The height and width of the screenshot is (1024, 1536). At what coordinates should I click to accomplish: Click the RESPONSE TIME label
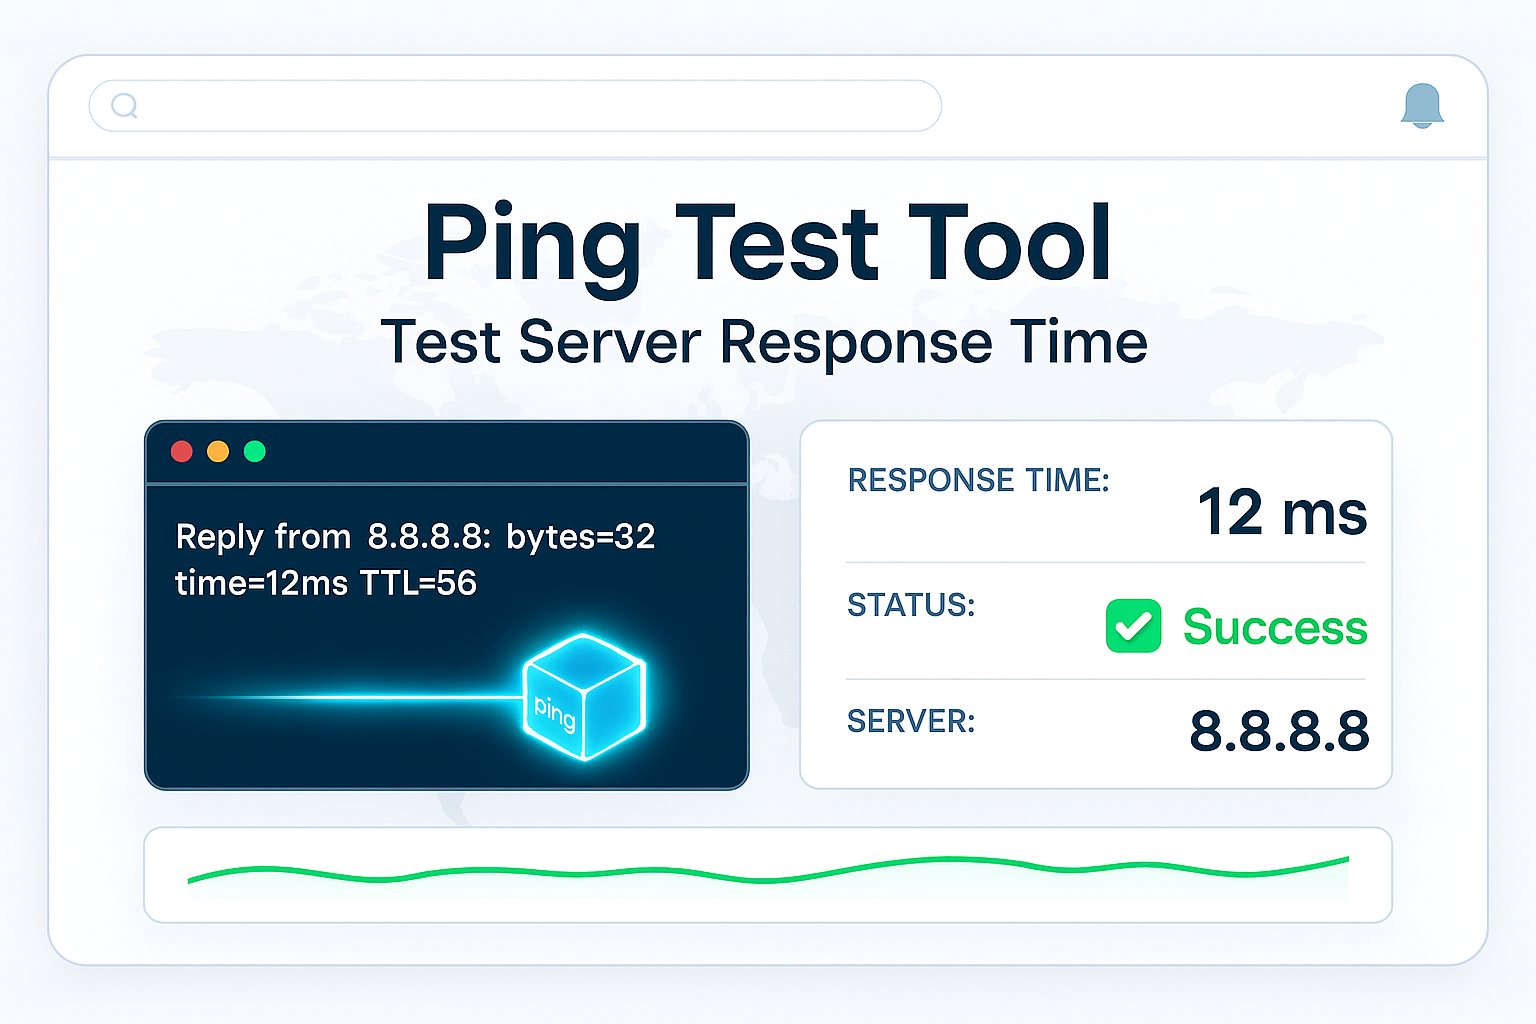[x=978, y=481]
